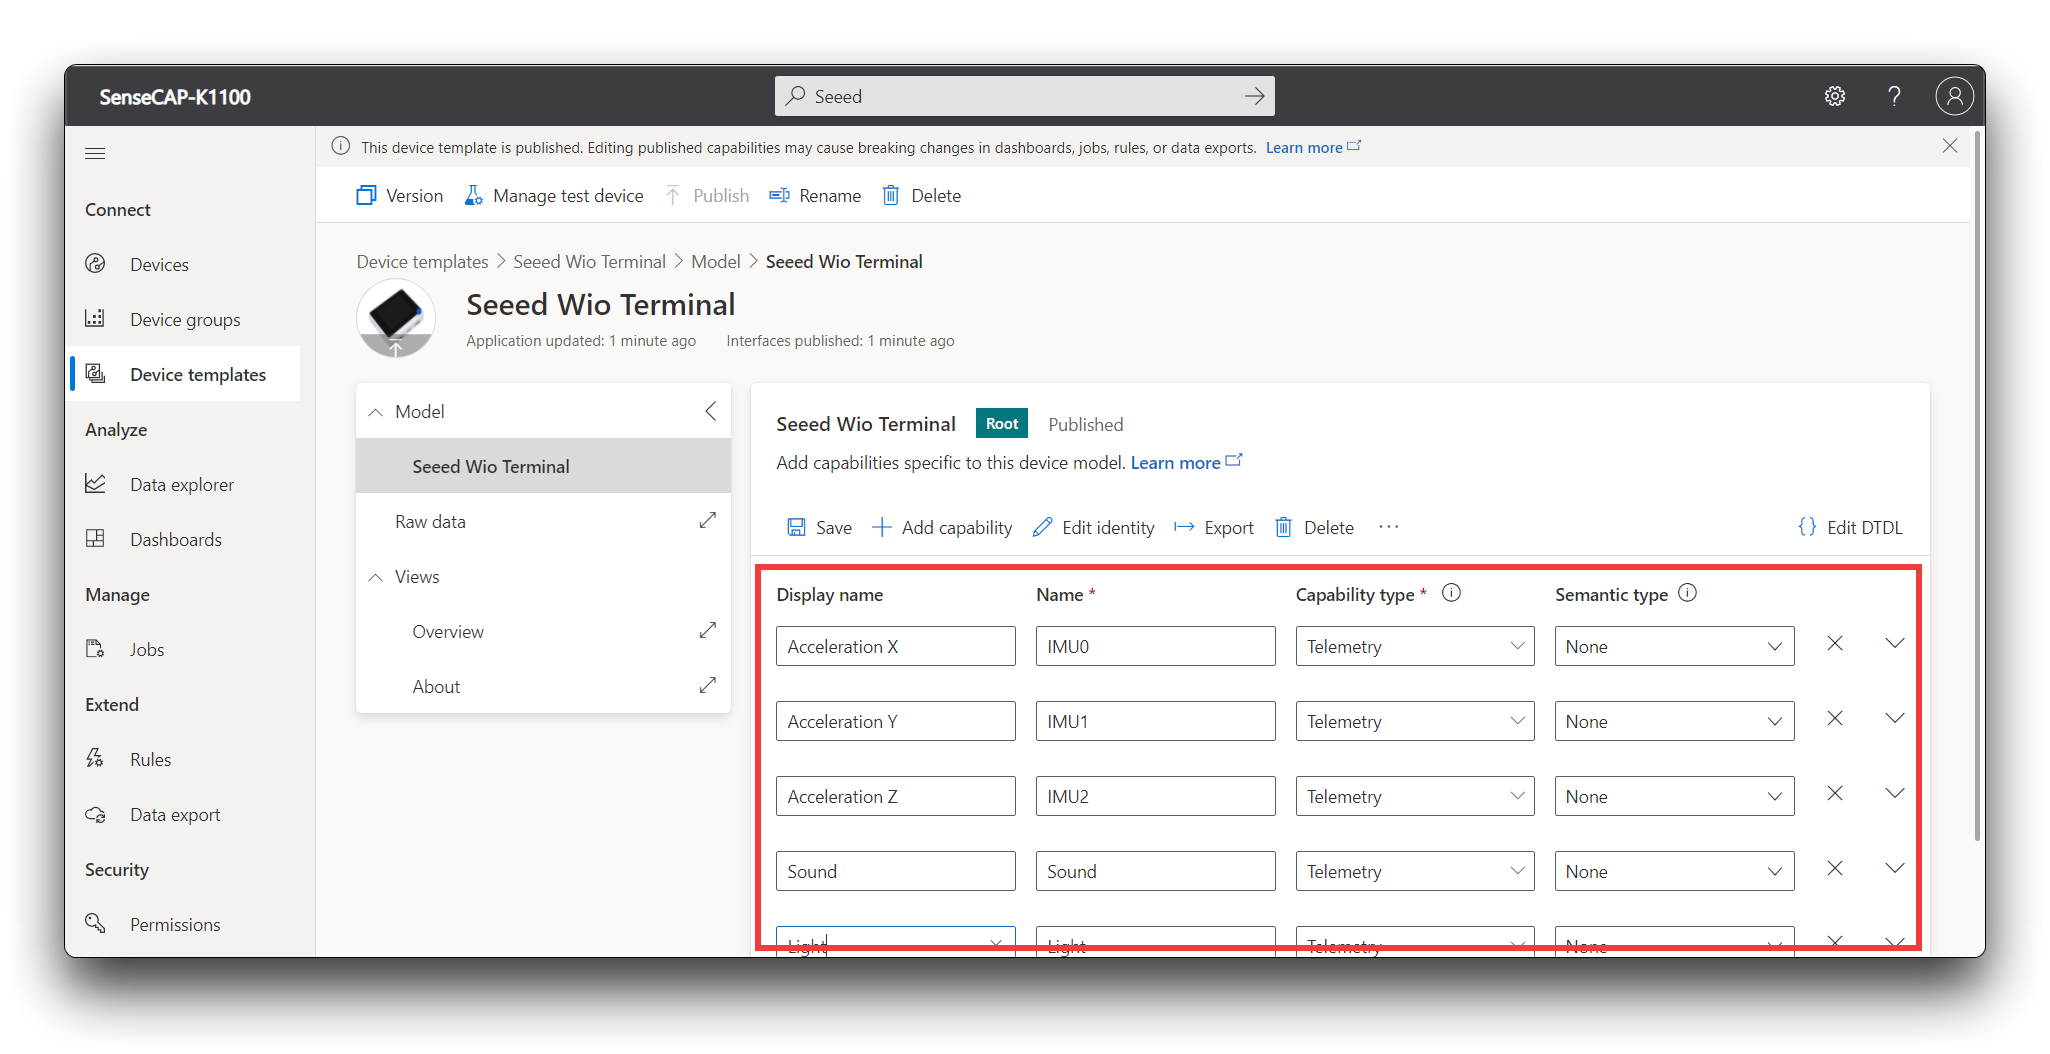Open Rules in the sidebar
The width and height of the screenshot is (2050, 1054).
pos(185,759)
